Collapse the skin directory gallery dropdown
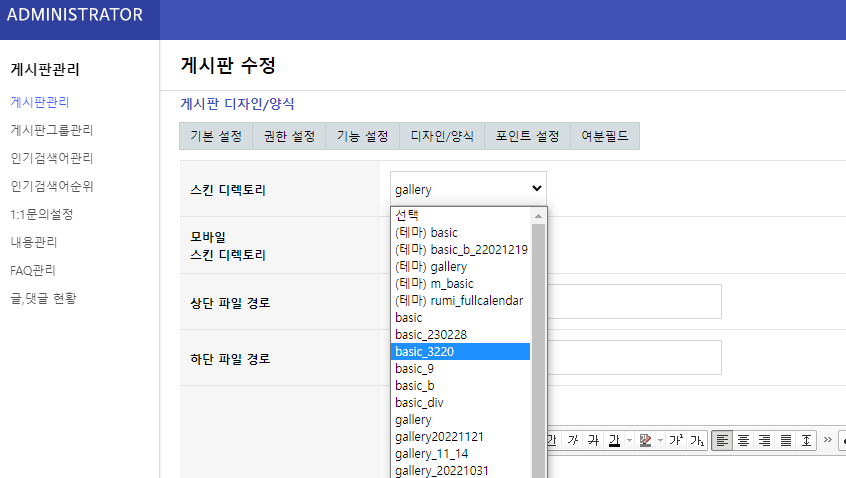846x478 pixels. tap(468, 188)
